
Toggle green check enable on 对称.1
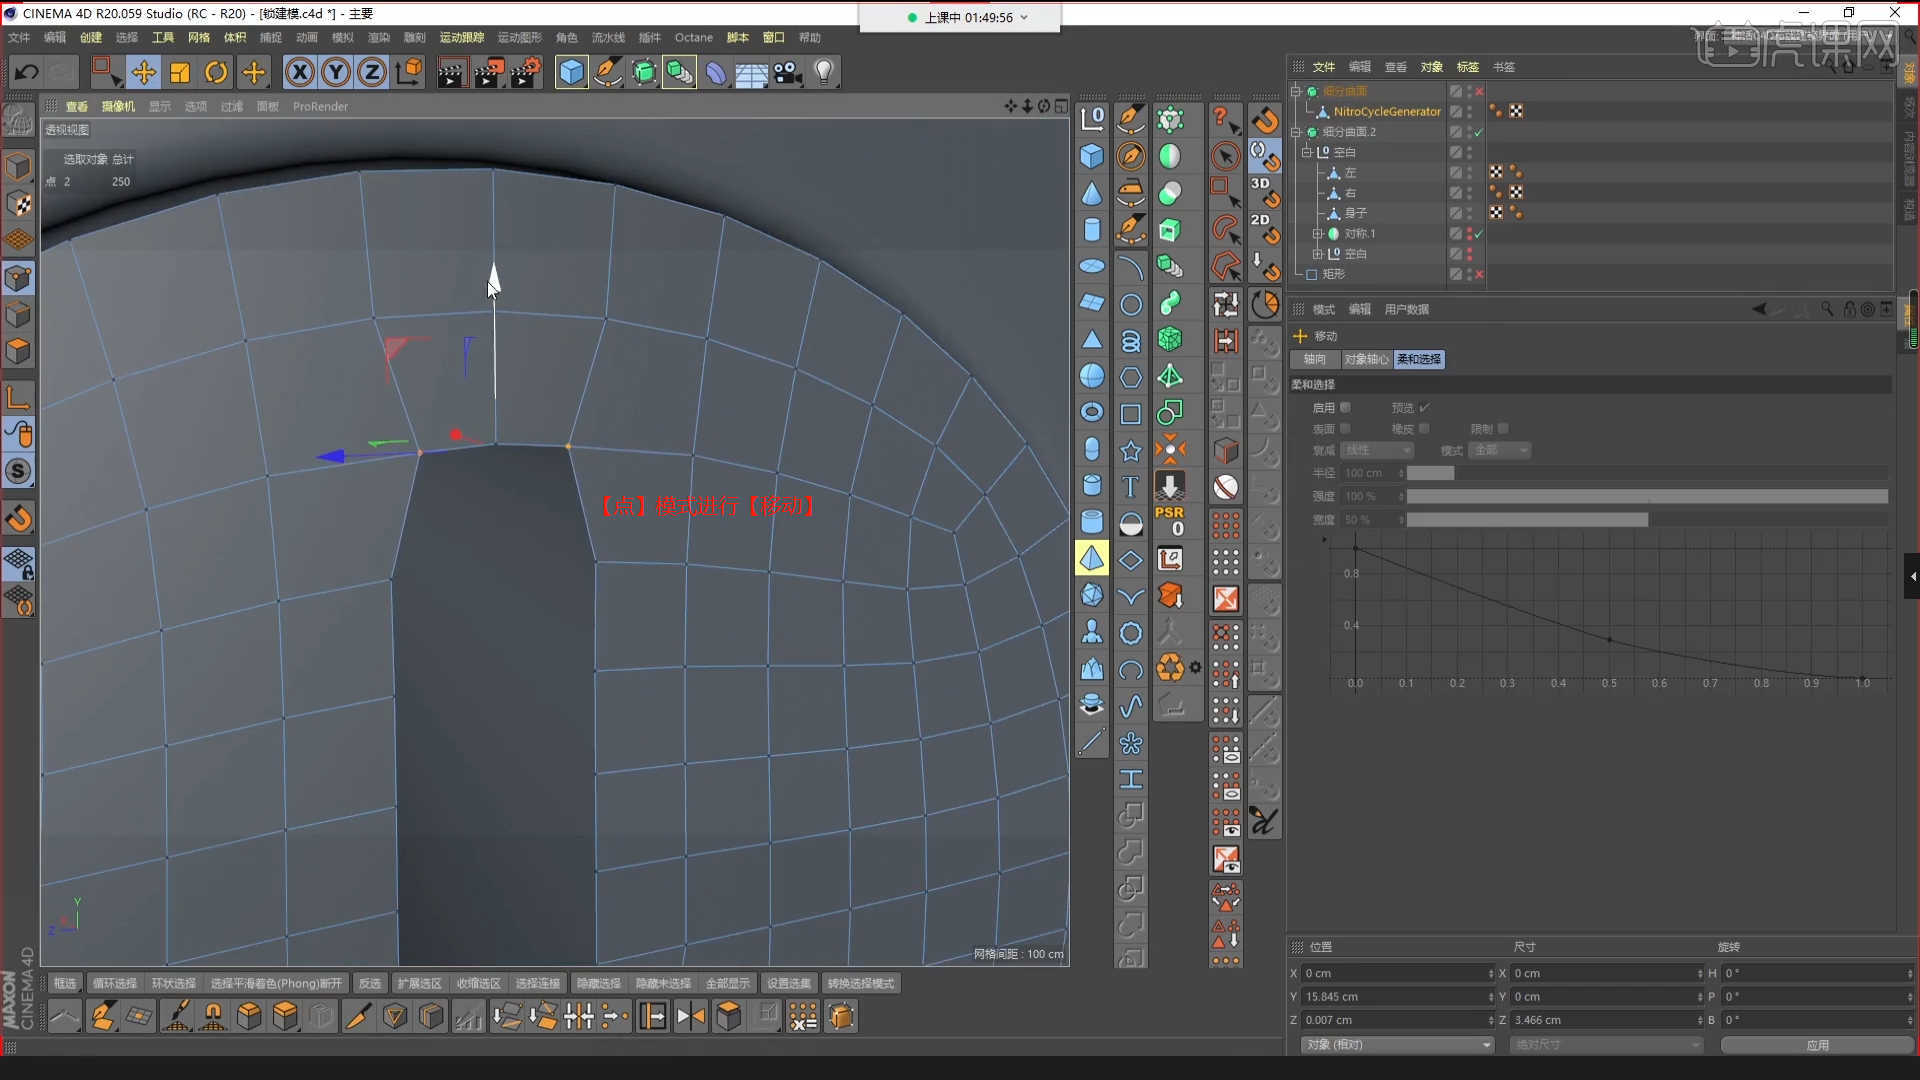pos(1479,234)
